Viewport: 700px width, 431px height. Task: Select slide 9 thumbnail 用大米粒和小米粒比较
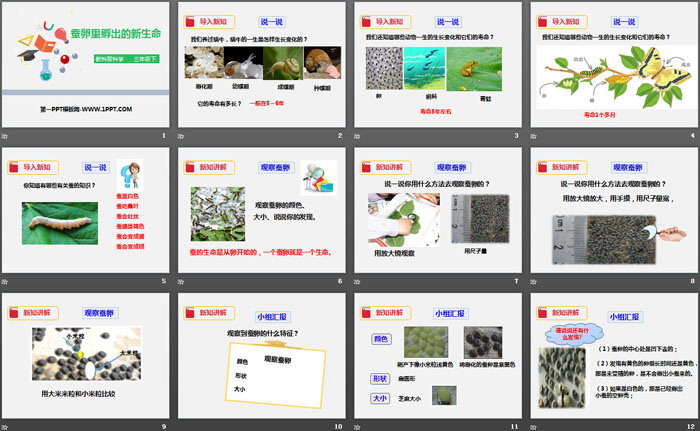click(x=85, y=356)
